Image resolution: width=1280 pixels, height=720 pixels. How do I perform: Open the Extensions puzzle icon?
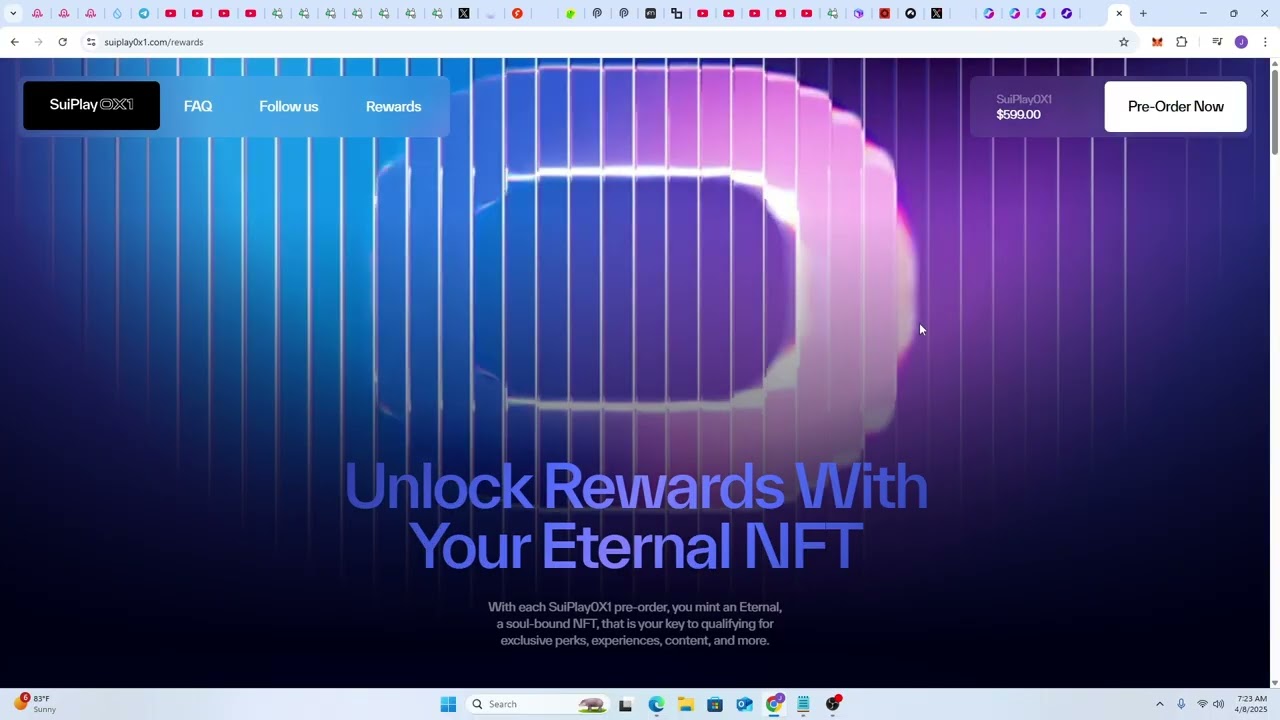[1182, 42]
